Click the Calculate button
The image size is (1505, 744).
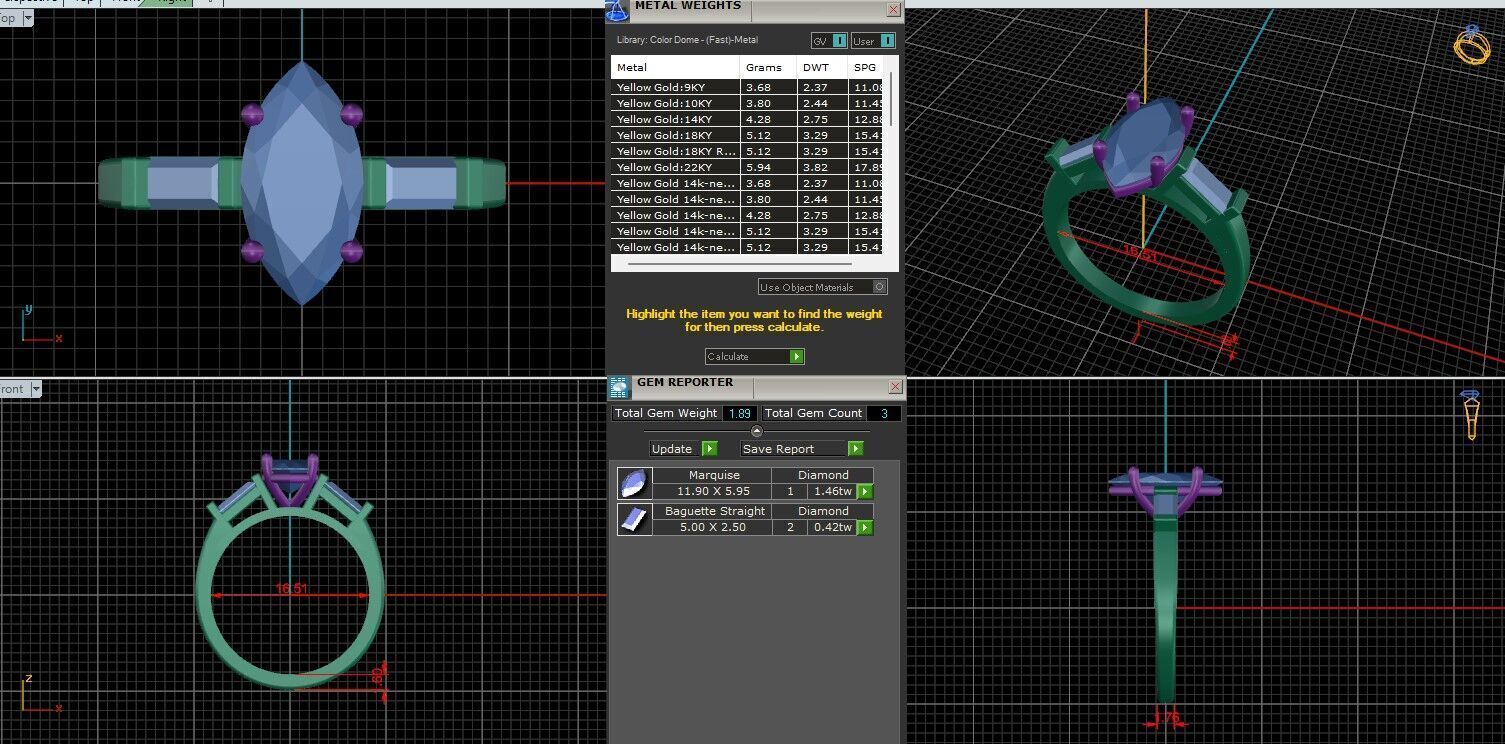[x=754, y=357]
